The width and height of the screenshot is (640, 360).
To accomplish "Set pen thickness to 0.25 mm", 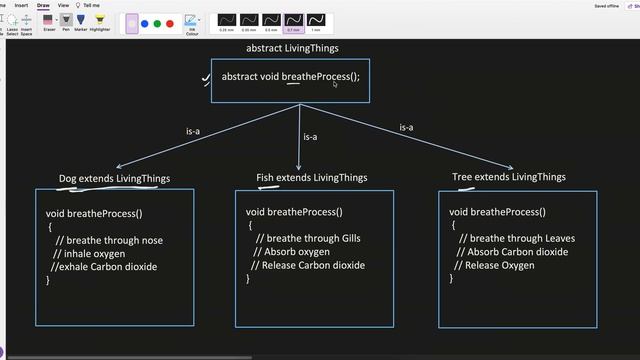I will tap(227, 23).
